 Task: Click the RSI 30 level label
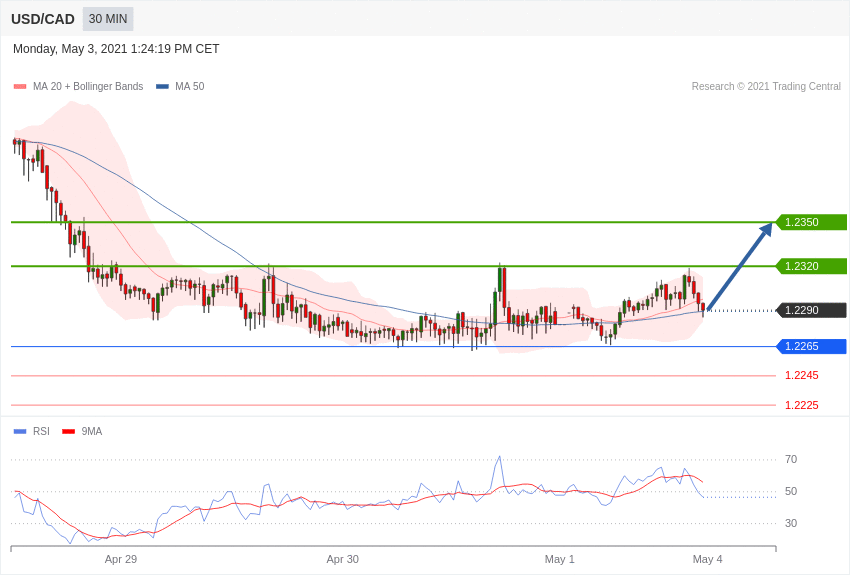pyautogui.click(x=791, y=523)
